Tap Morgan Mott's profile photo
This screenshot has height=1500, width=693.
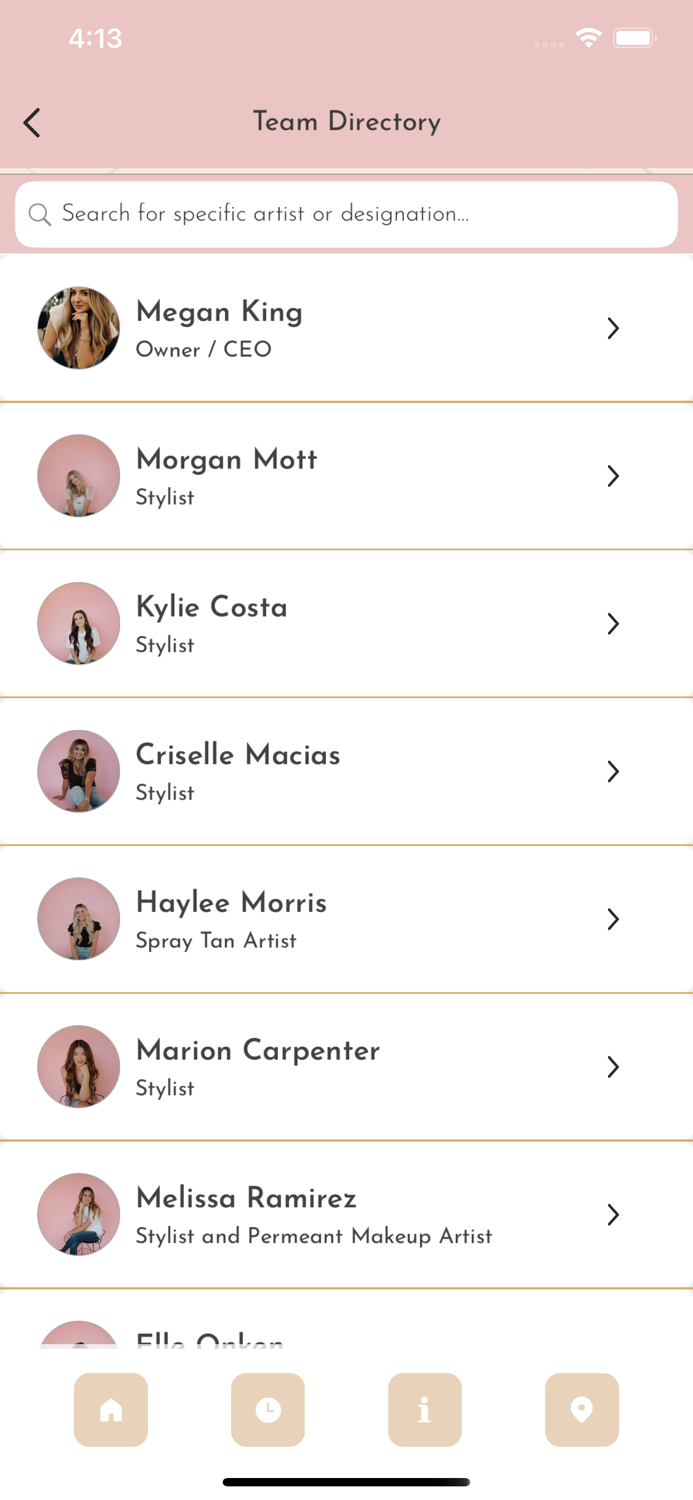tap(78, 476)
